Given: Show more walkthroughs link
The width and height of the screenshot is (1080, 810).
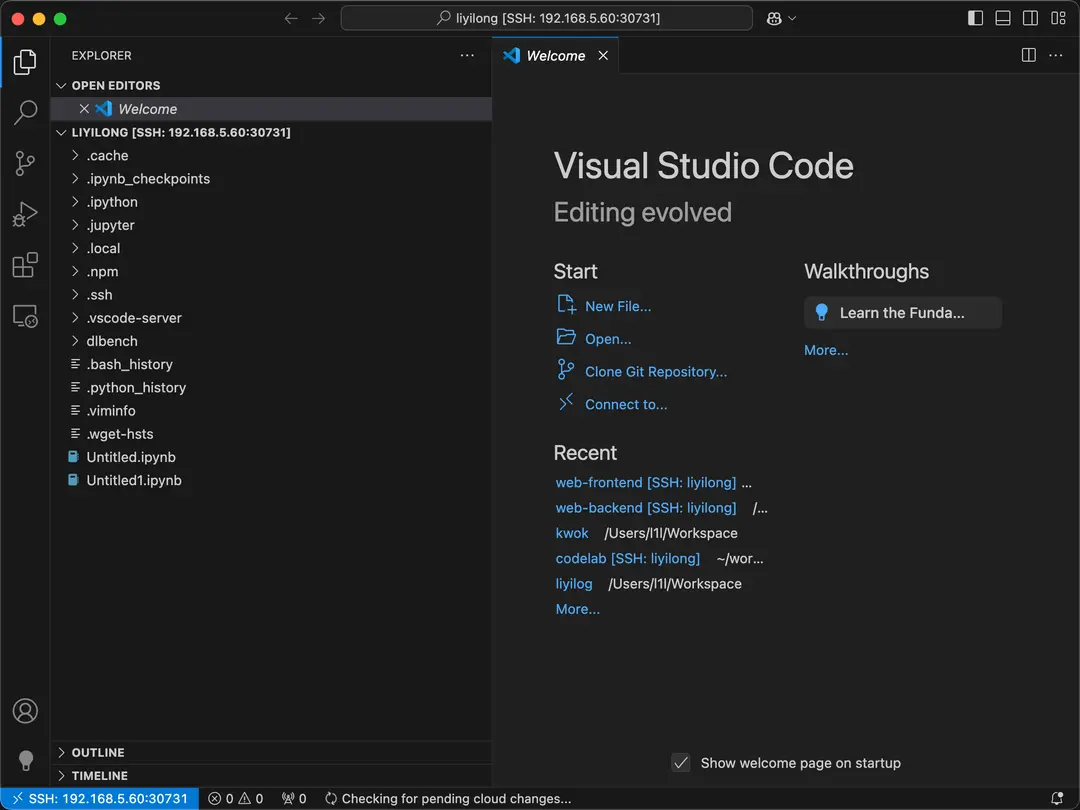Looking at the screenshot, I should pyautogui.click(x=826, y=350).
